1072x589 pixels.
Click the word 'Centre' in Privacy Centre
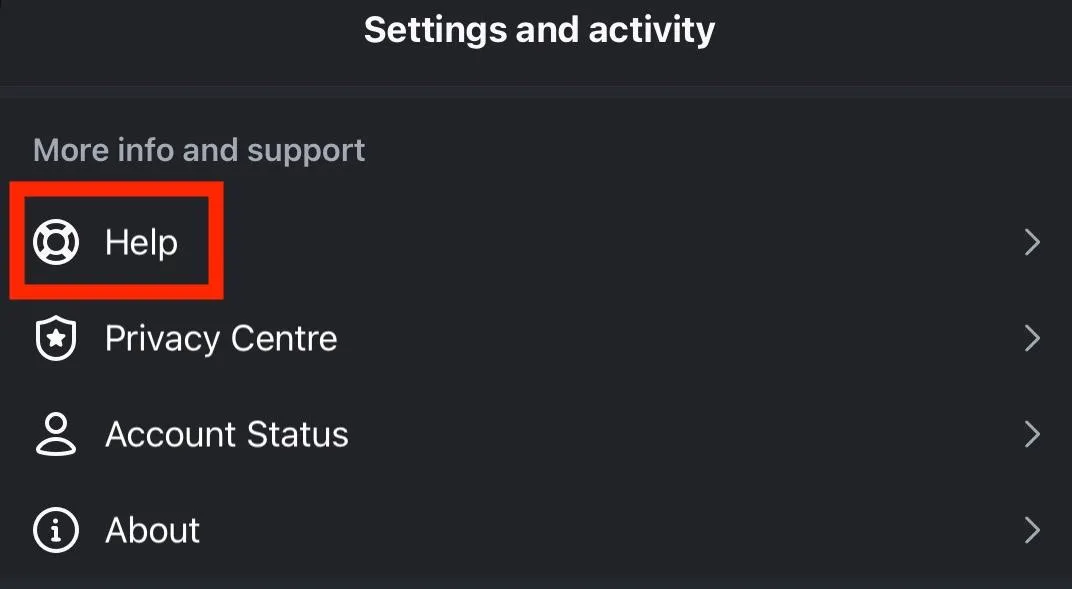tap(284, 339)
